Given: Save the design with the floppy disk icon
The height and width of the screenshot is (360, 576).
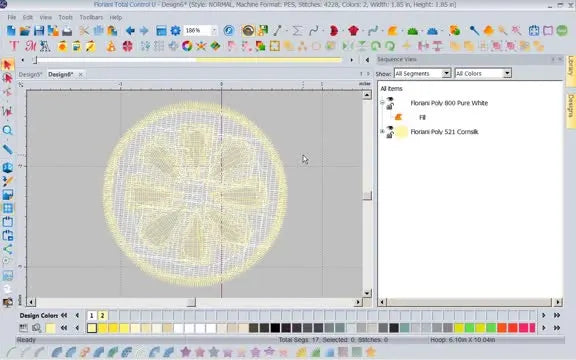Looking at the screenshot, I should [39, 31].
